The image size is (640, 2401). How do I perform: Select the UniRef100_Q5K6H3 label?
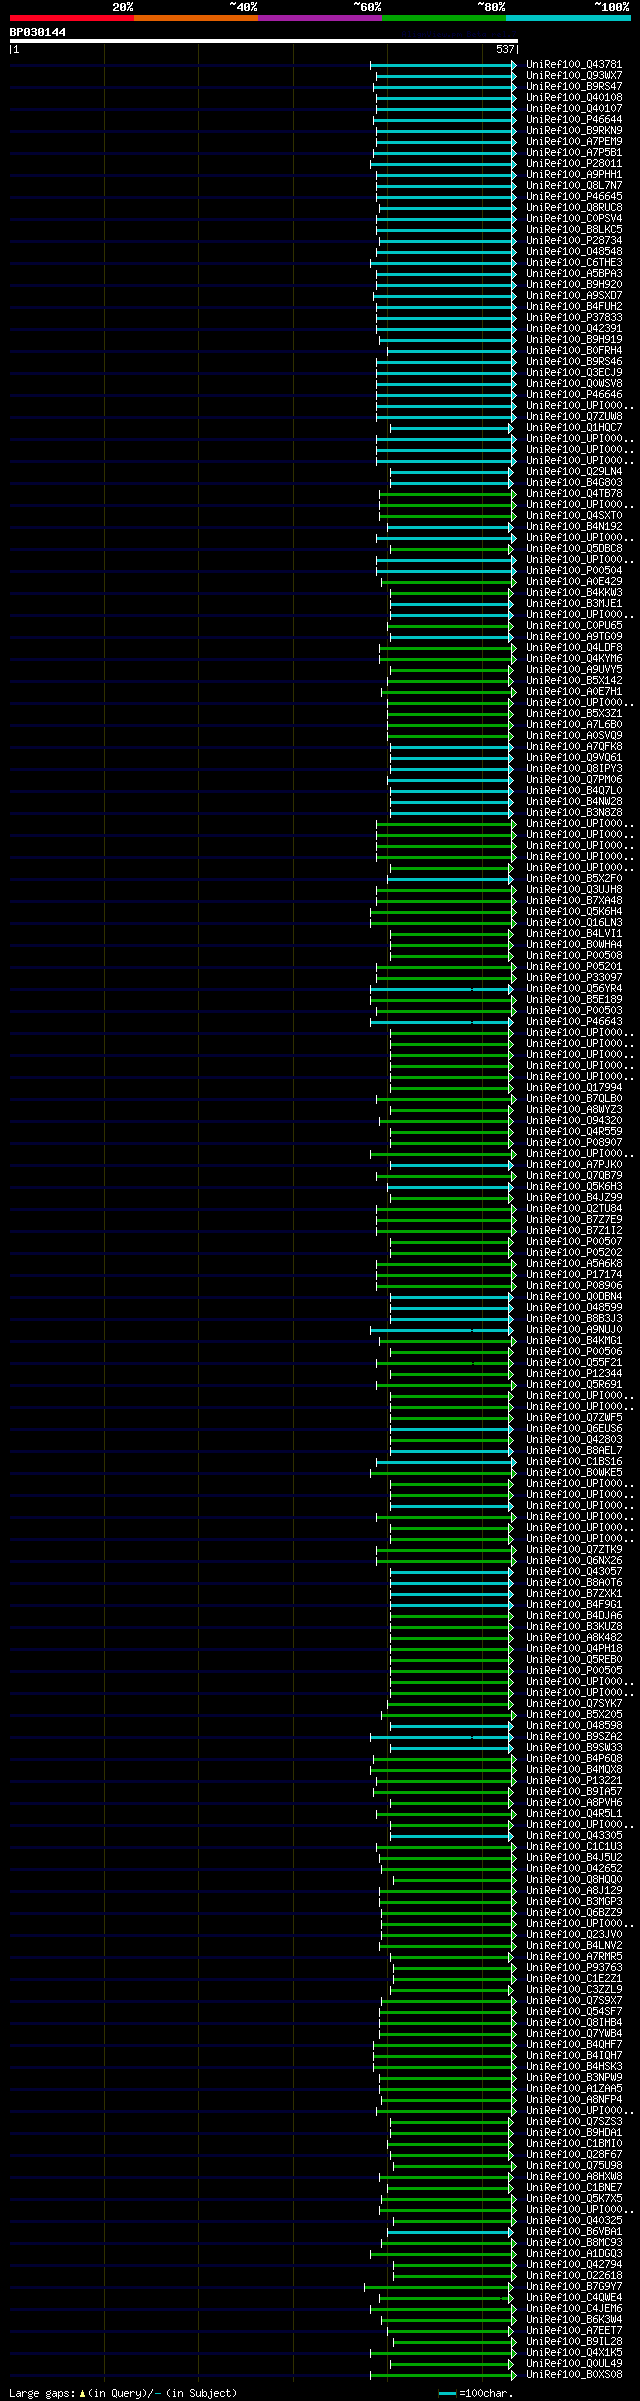click(x=574, y=1187)
